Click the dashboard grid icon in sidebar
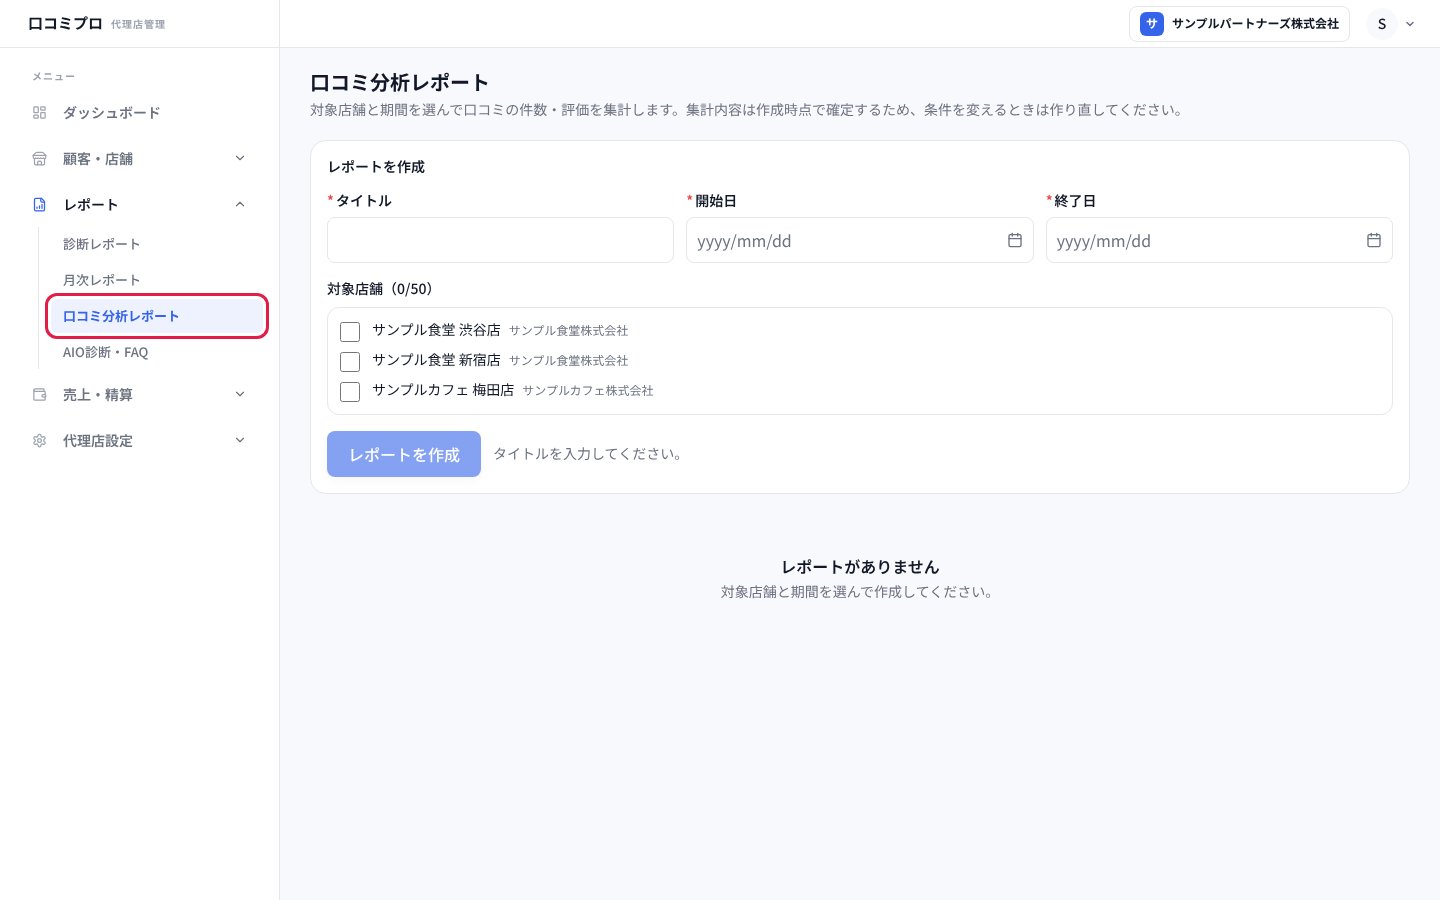 40,113
